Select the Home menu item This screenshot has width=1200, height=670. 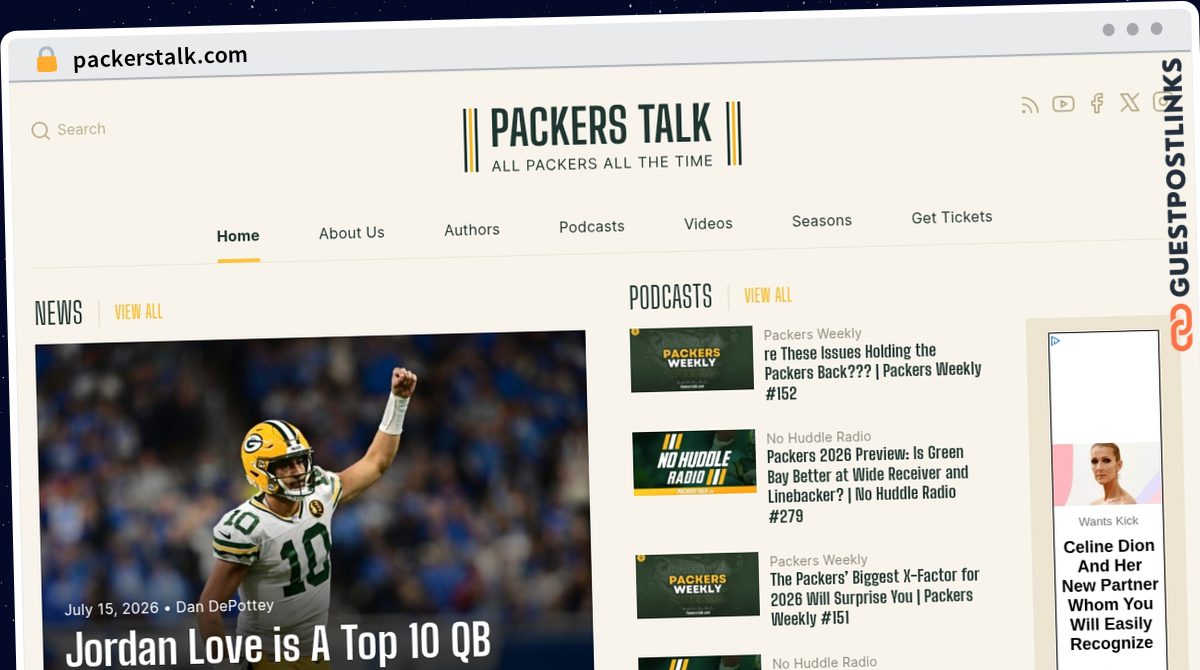[x=238, y=236]
